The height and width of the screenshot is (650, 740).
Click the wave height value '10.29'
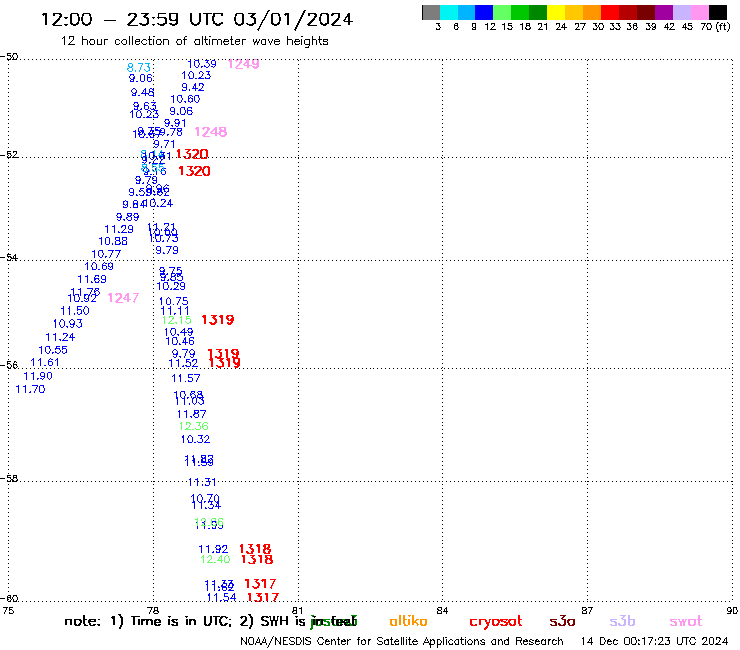tap(171, 286)
